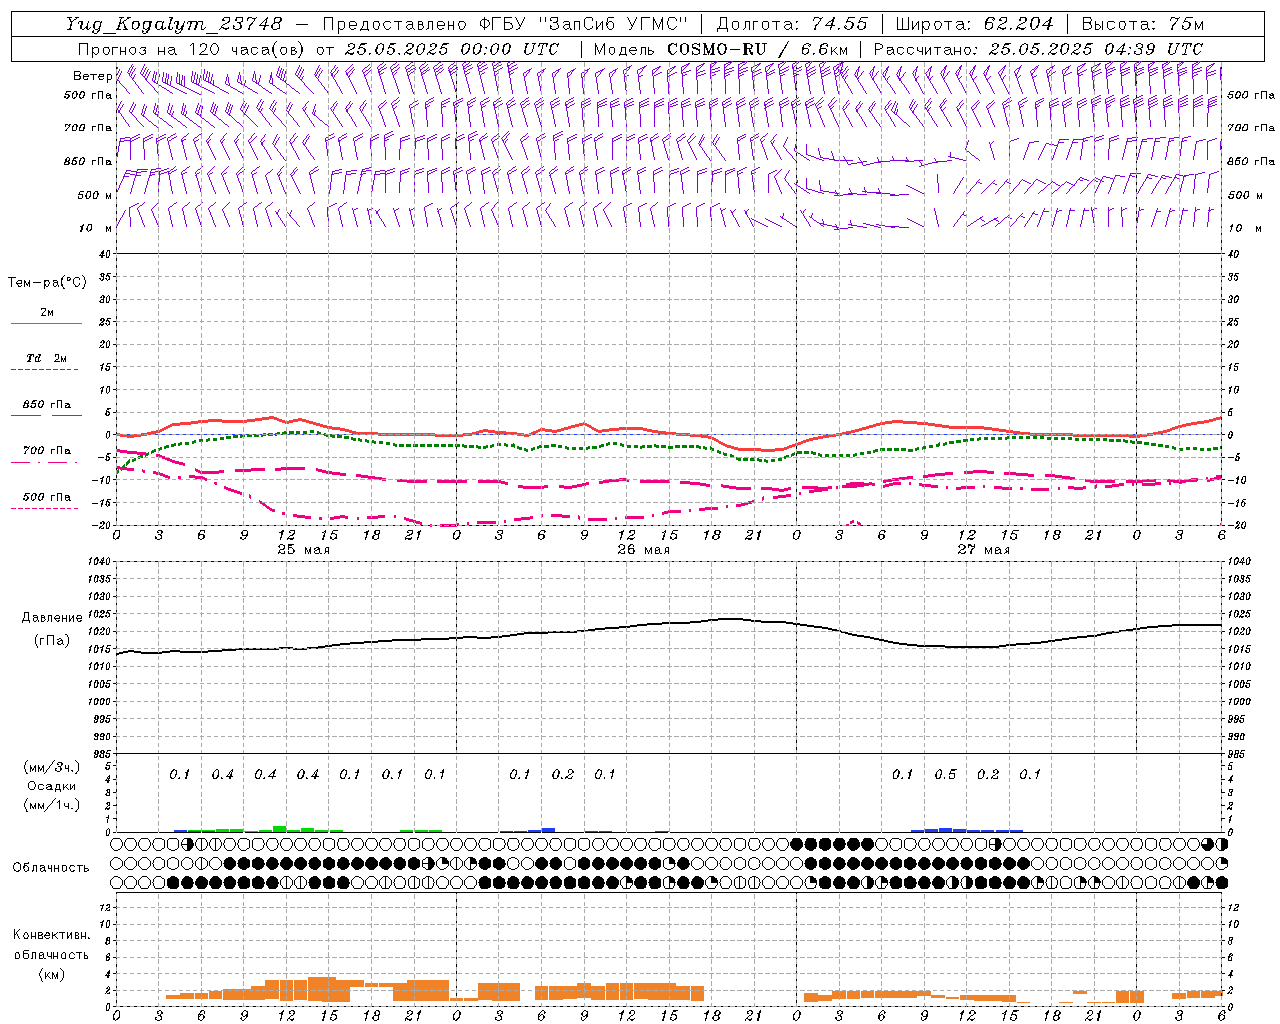Click the (мм/1ч.) precipitation unit label
The width and height of the screenshot is (1280, 1024).
pyautogui.click(x=51, y=805)
